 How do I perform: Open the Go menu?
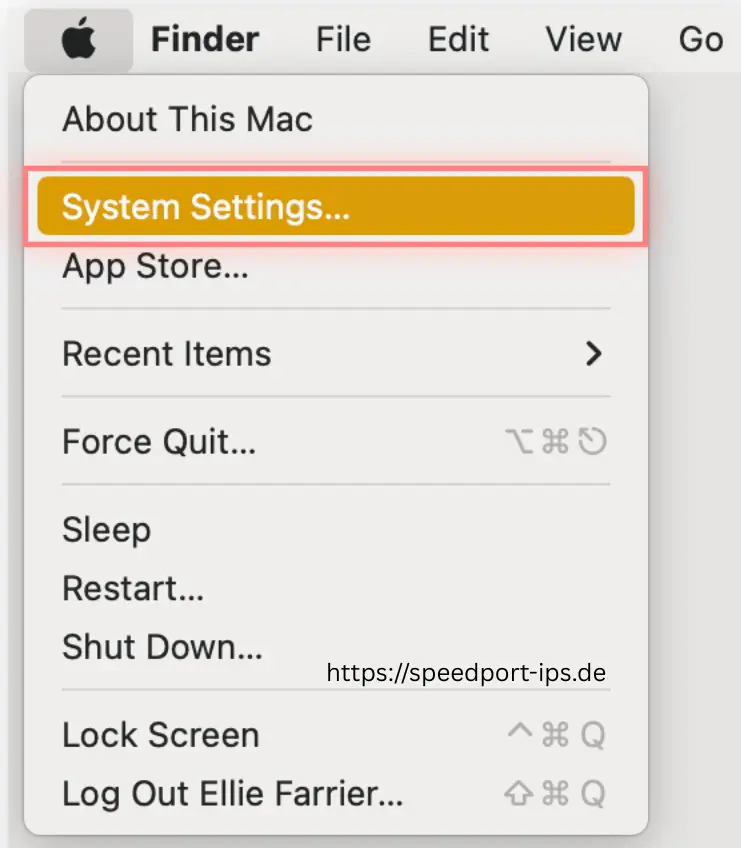[699, 39]
